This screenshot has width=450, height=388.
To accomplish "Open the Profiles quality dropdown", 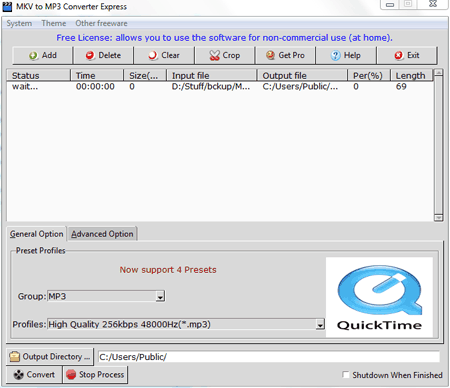I will click(320, 324).
